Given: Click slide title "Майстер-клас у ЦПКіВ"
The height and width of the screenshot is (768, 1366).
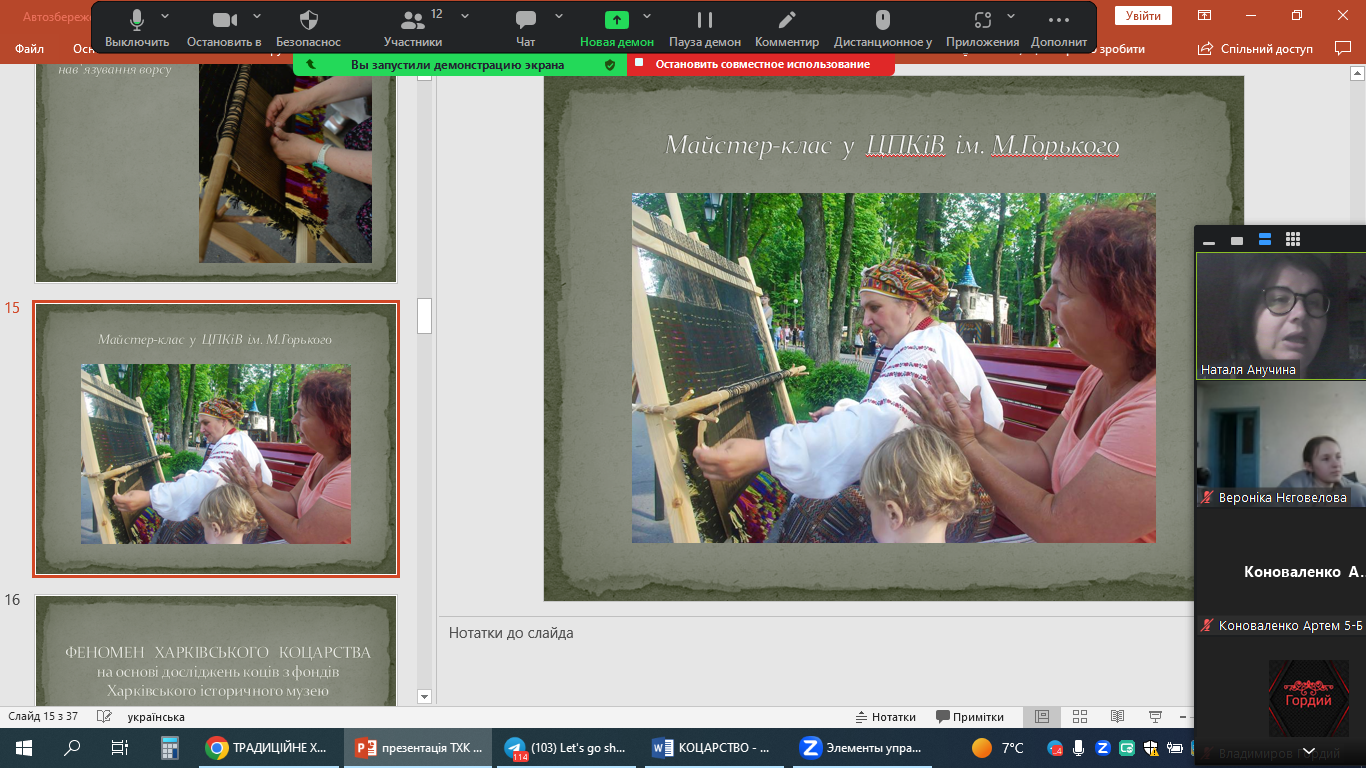Looking at the screenshot, I should tap(892, 146).
